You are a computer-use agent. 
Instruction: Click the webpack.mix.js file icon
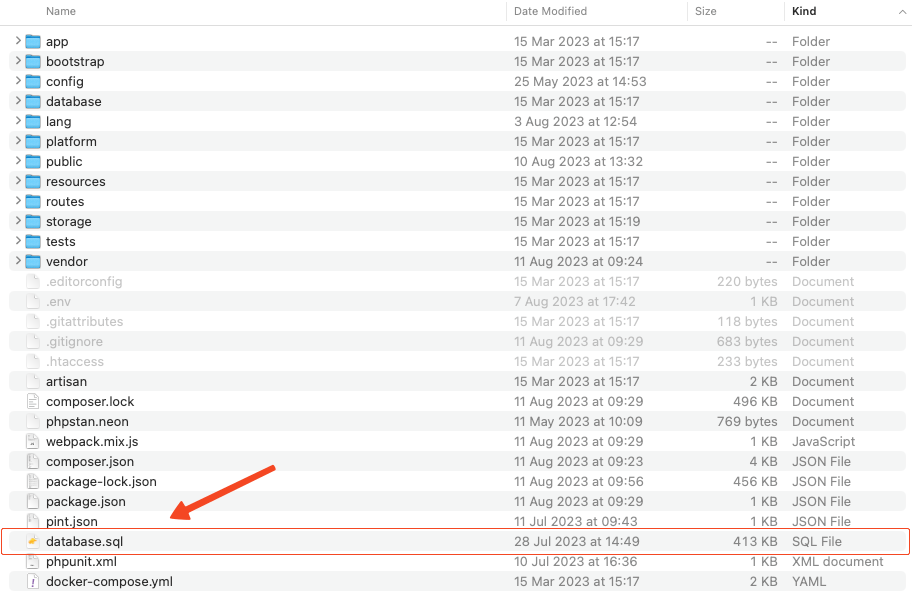tap(32, 441)
